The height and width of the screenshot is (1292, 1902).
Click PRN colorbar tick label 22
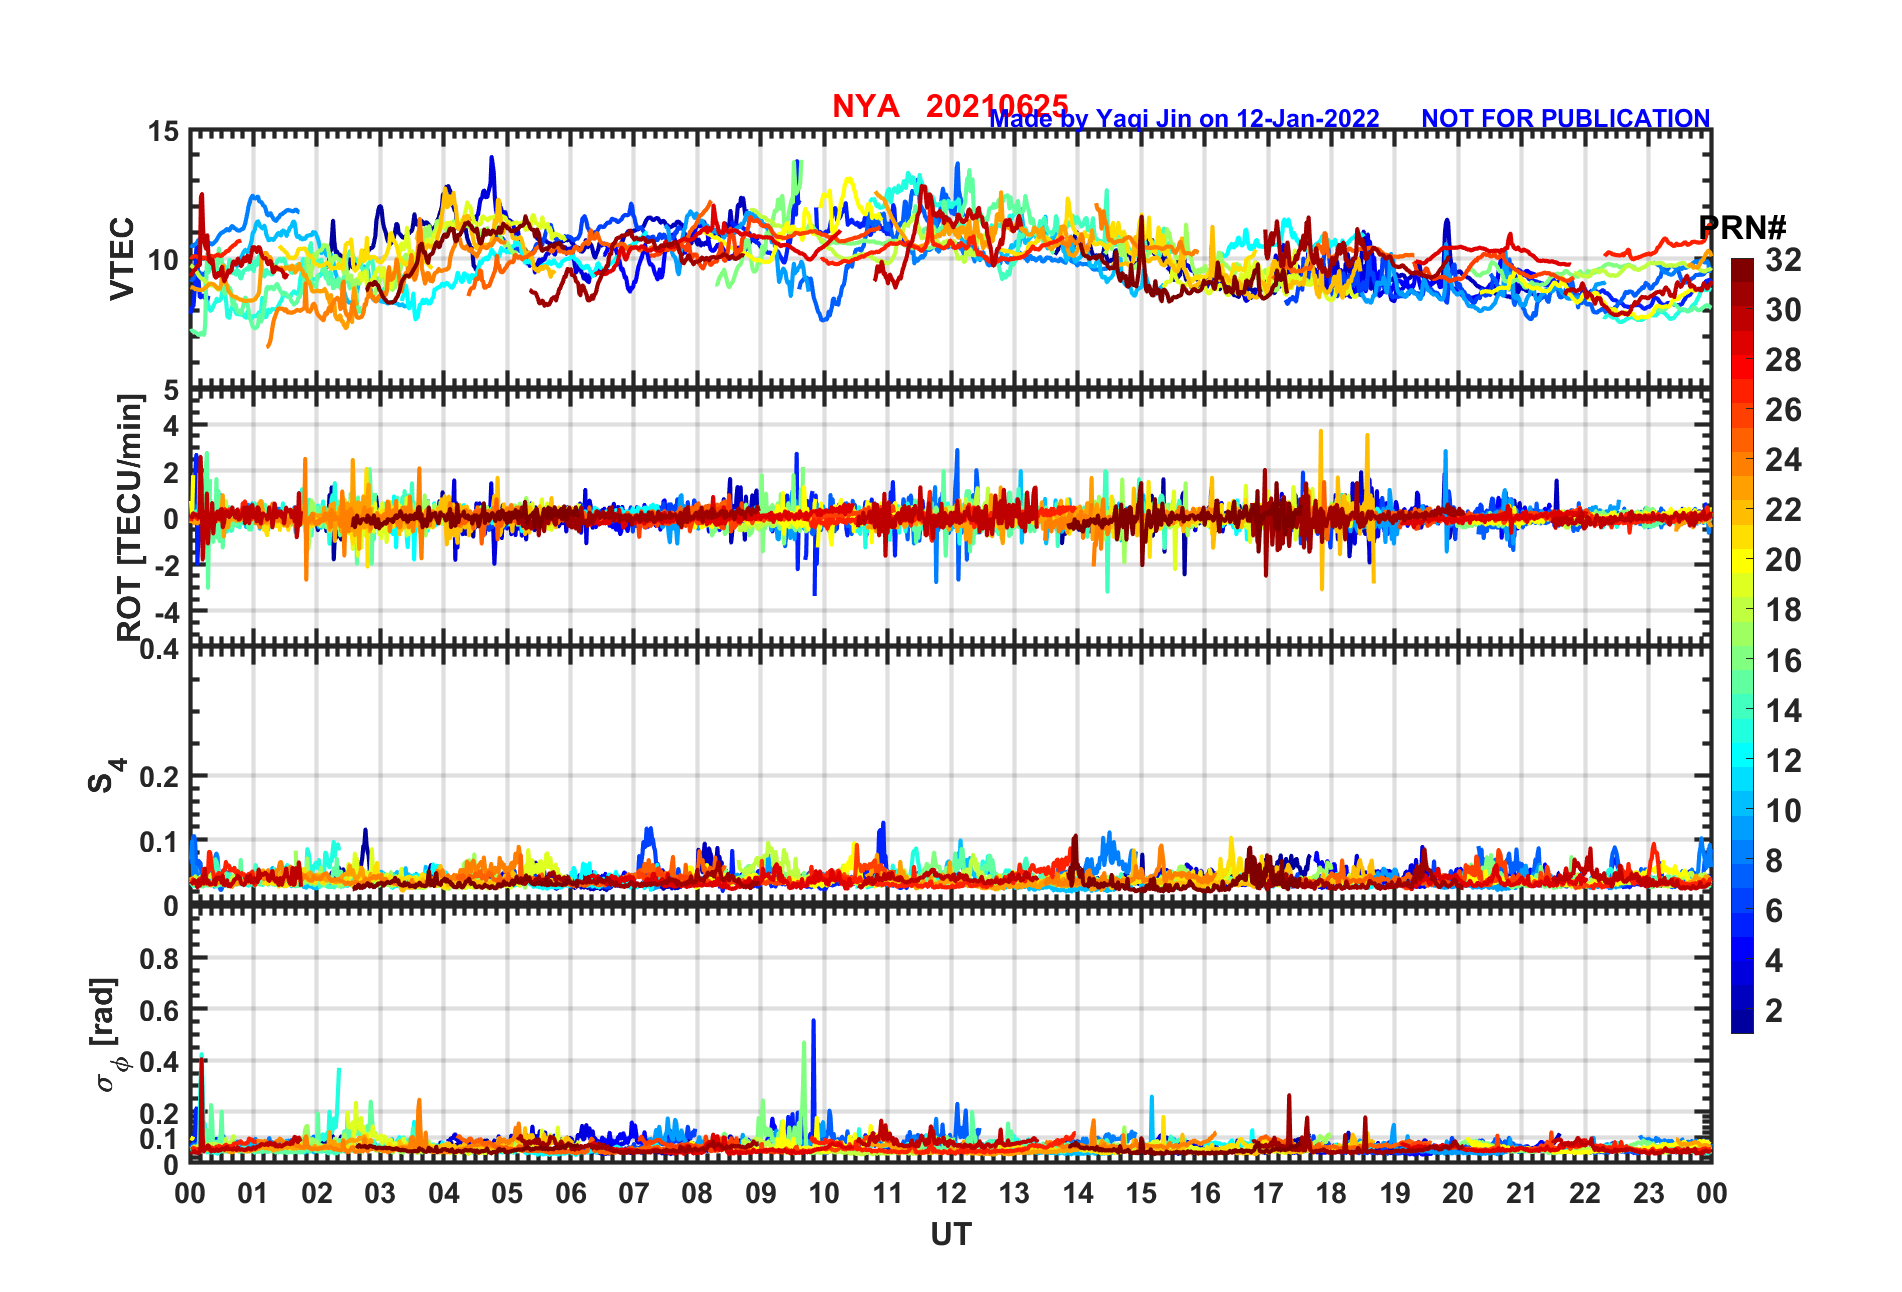[x=1783, y=510]
